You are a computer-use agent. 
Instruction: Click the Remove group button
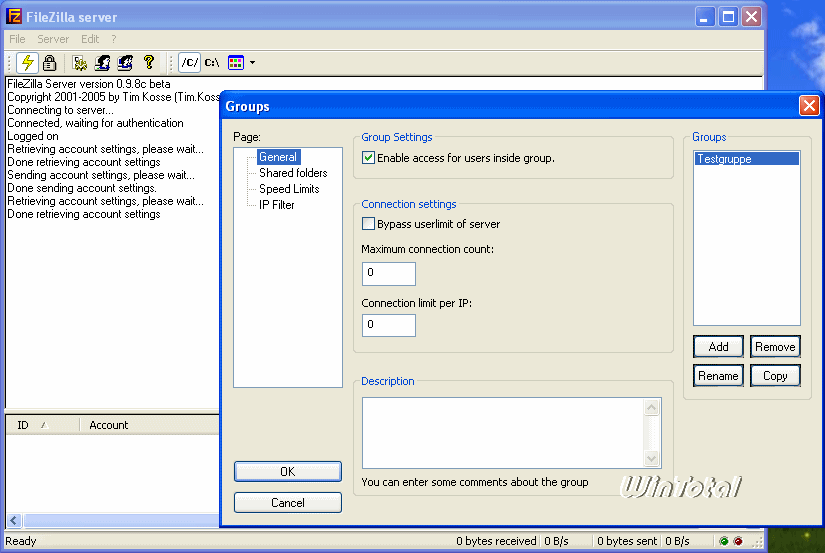pyautogui.click(x=775, y=347)
